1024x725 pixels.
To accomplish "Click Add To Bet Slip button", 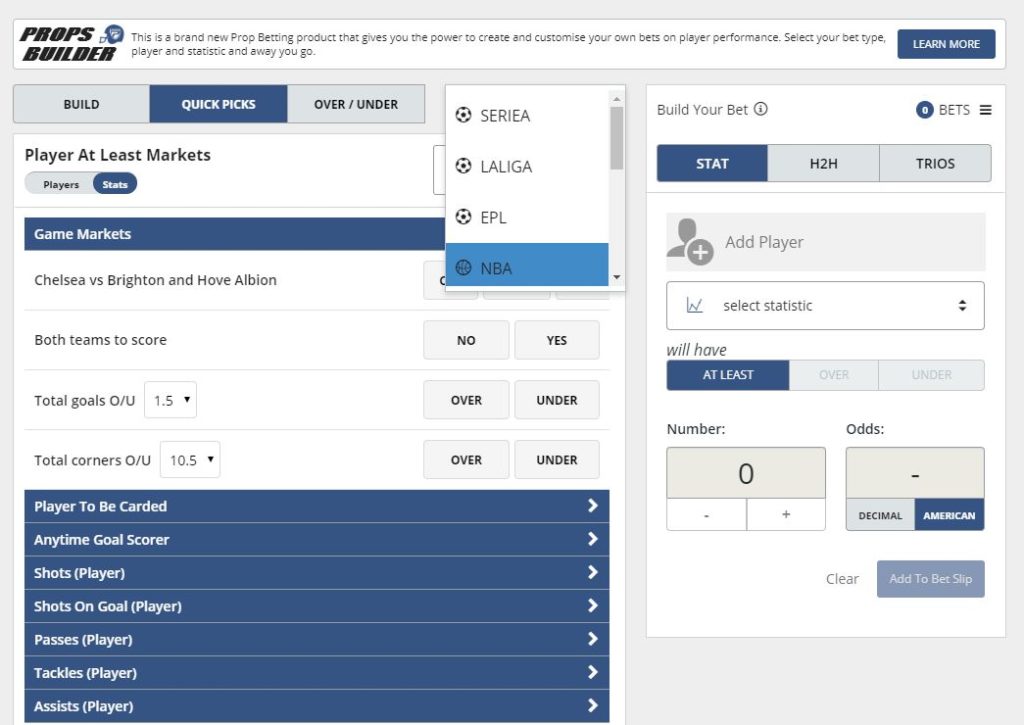I will tap(930, 579).
